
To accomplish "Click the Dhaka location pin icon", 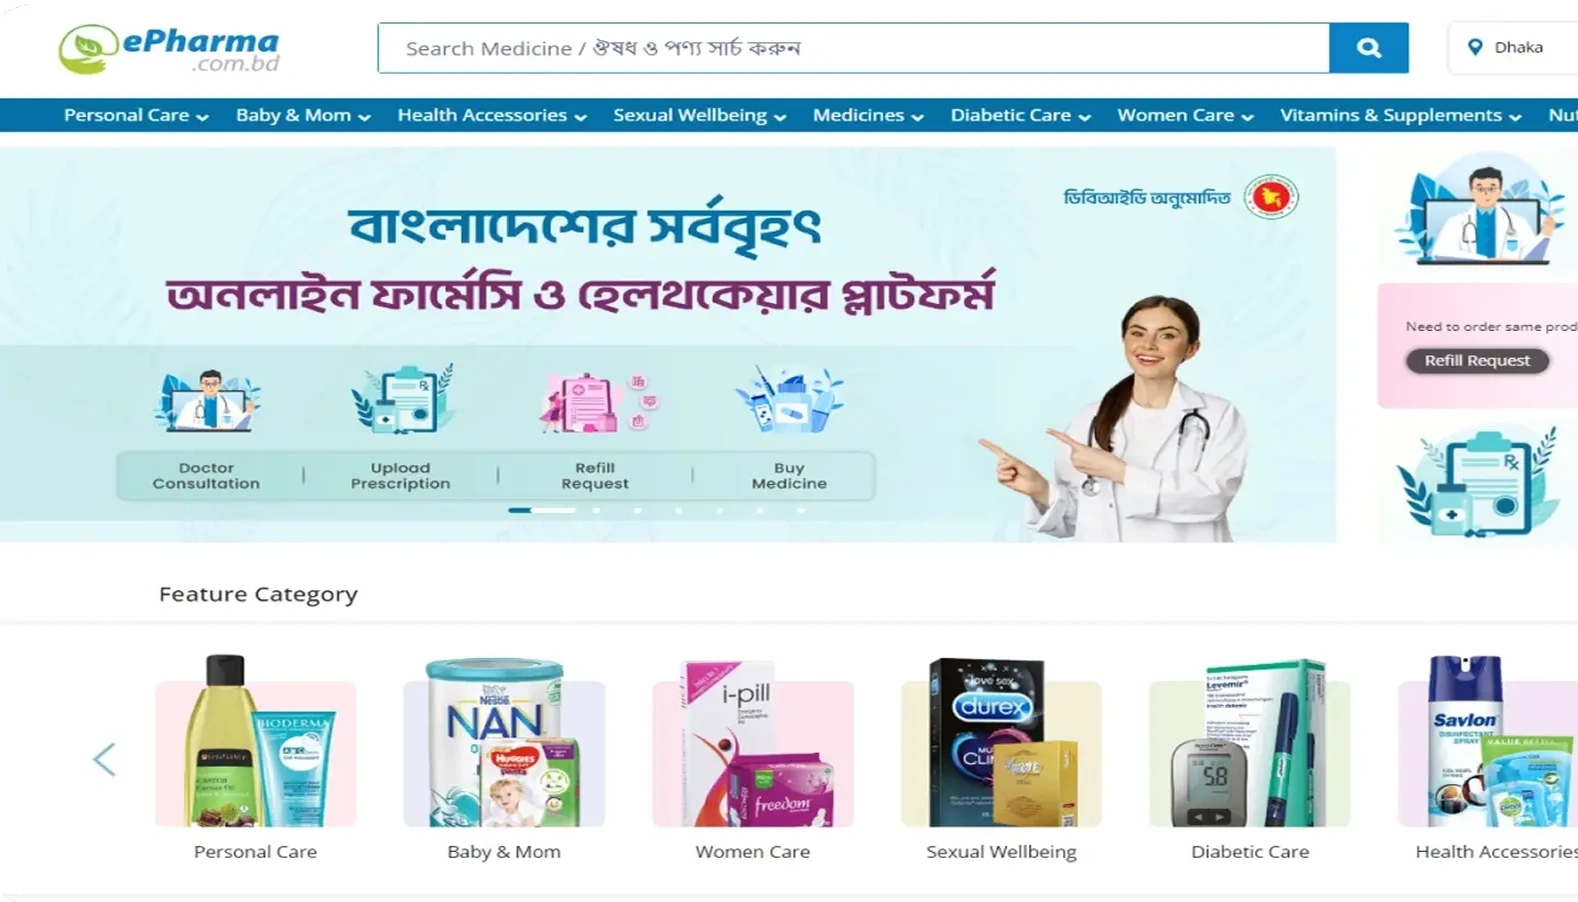I will pos(1474,47).
